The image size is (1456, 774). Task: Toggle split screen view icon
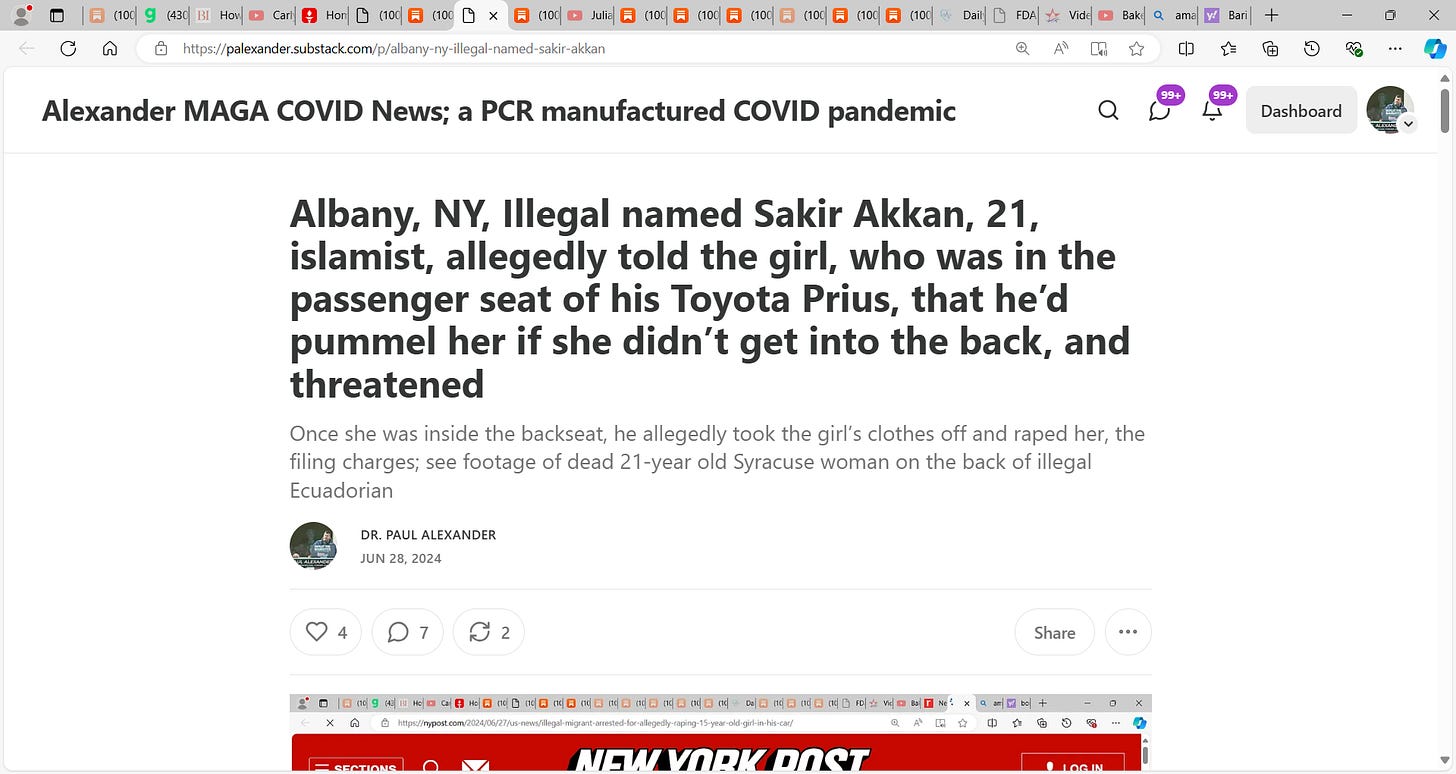click(x=1186, y=48)
